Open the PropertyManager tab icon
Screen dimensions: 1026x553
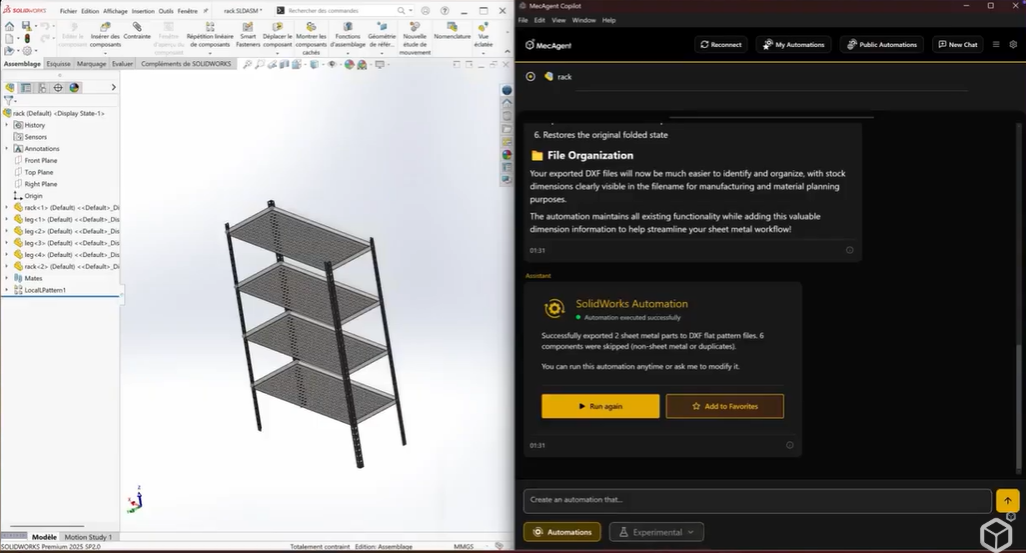coord(26,88)
